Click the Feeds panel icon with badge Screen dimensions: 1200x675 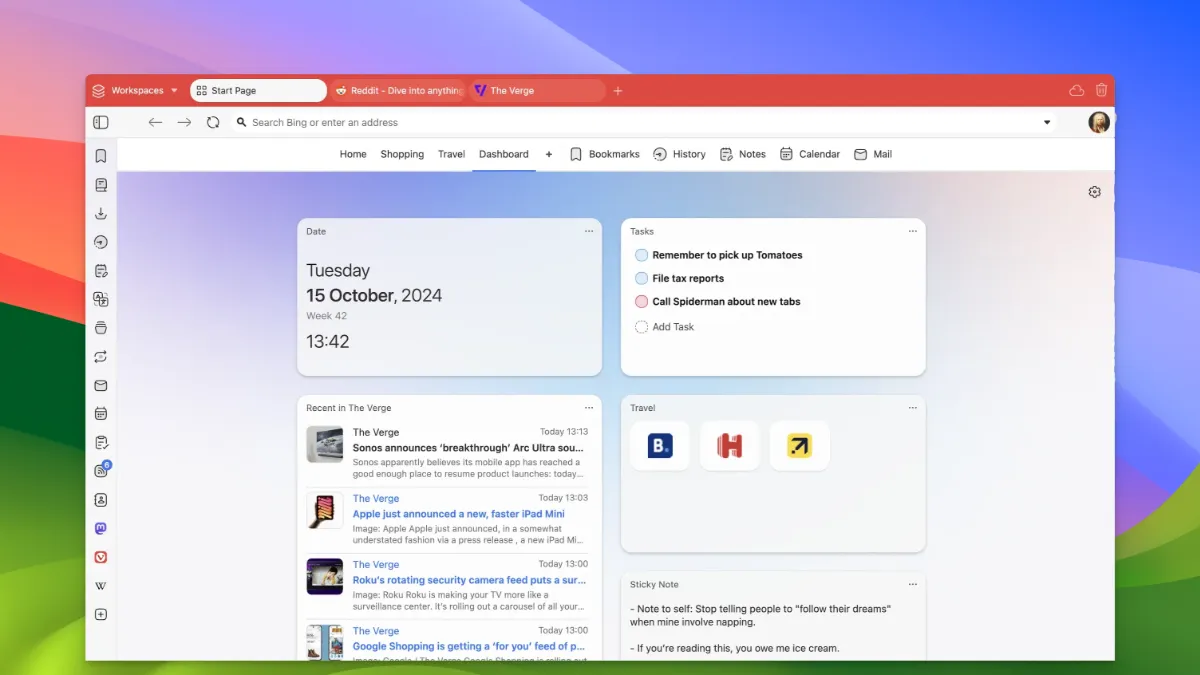(101, 471)
